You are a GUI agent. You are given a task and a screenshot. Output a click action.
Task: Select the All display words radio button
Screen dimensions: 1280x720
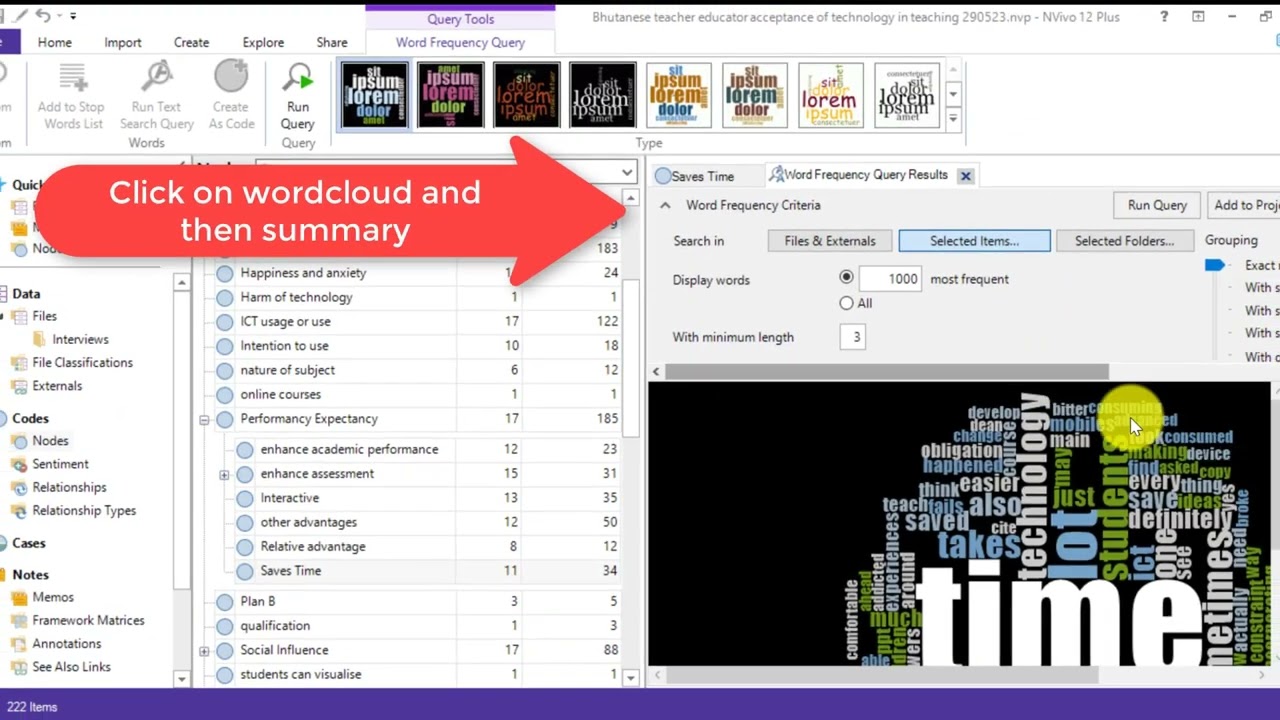click(847, 303)
